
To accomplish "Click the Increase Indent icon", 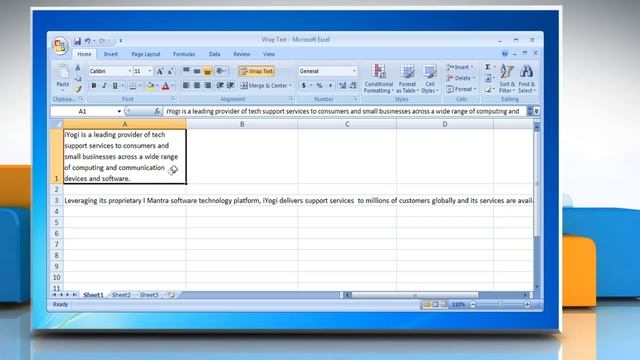I will coord(230,85).
